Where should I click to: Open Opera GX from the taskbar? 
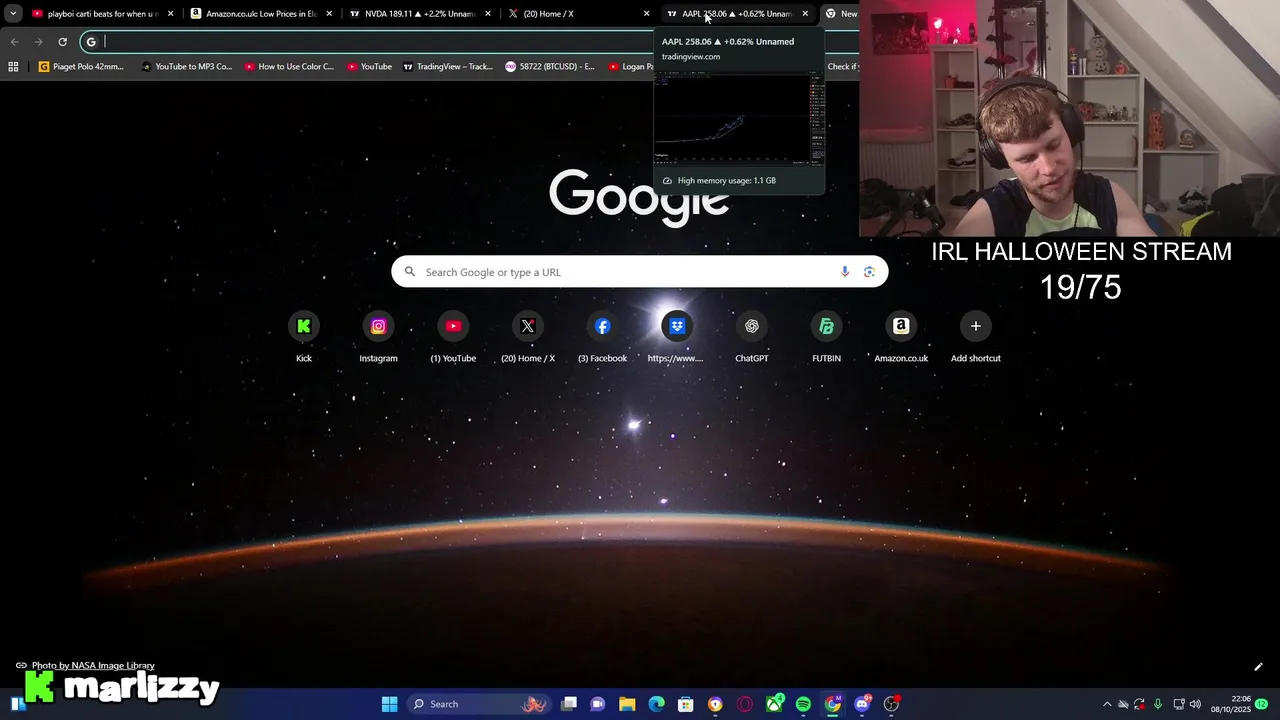[x=744, y=704]
